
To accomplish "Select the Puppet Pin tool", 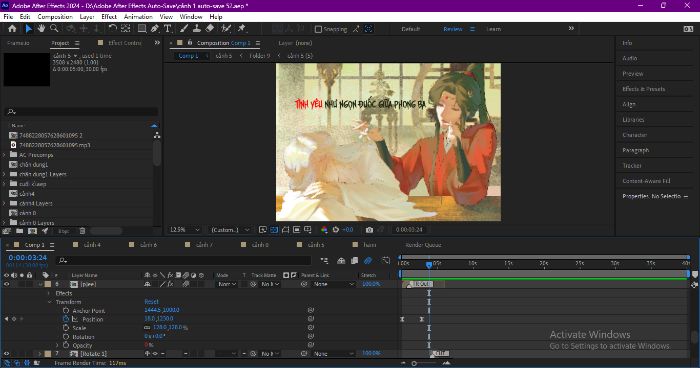I will 242,29.
